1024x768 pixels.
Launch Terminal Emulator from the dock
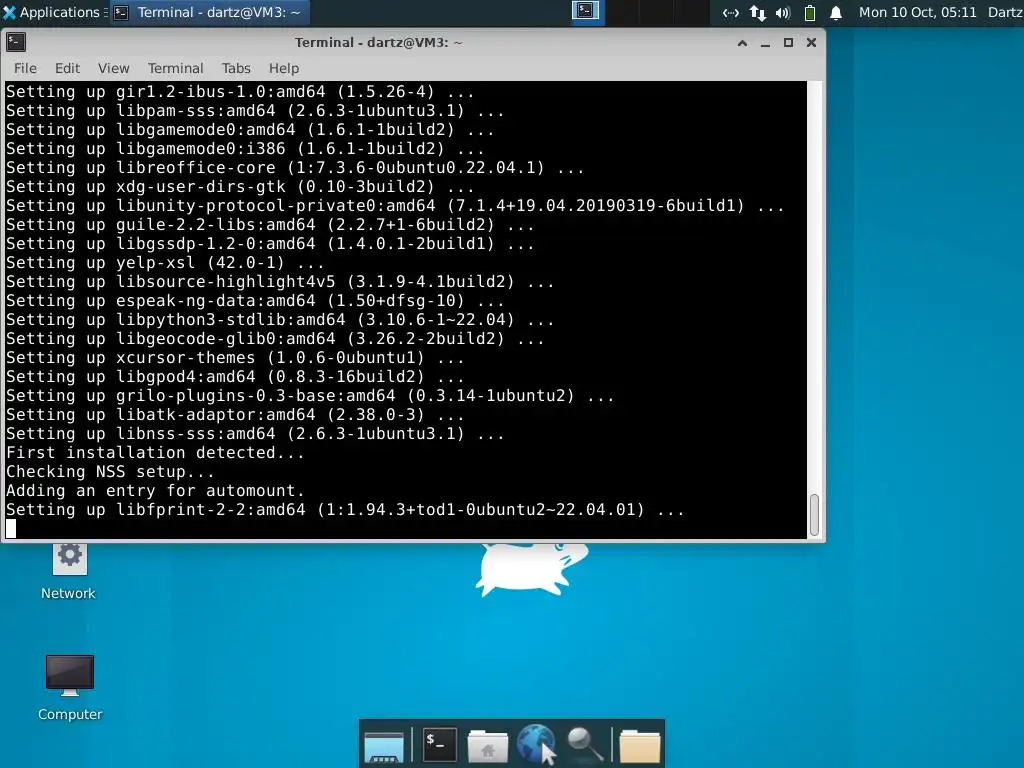pyautogui.click(x=439, y=745)
